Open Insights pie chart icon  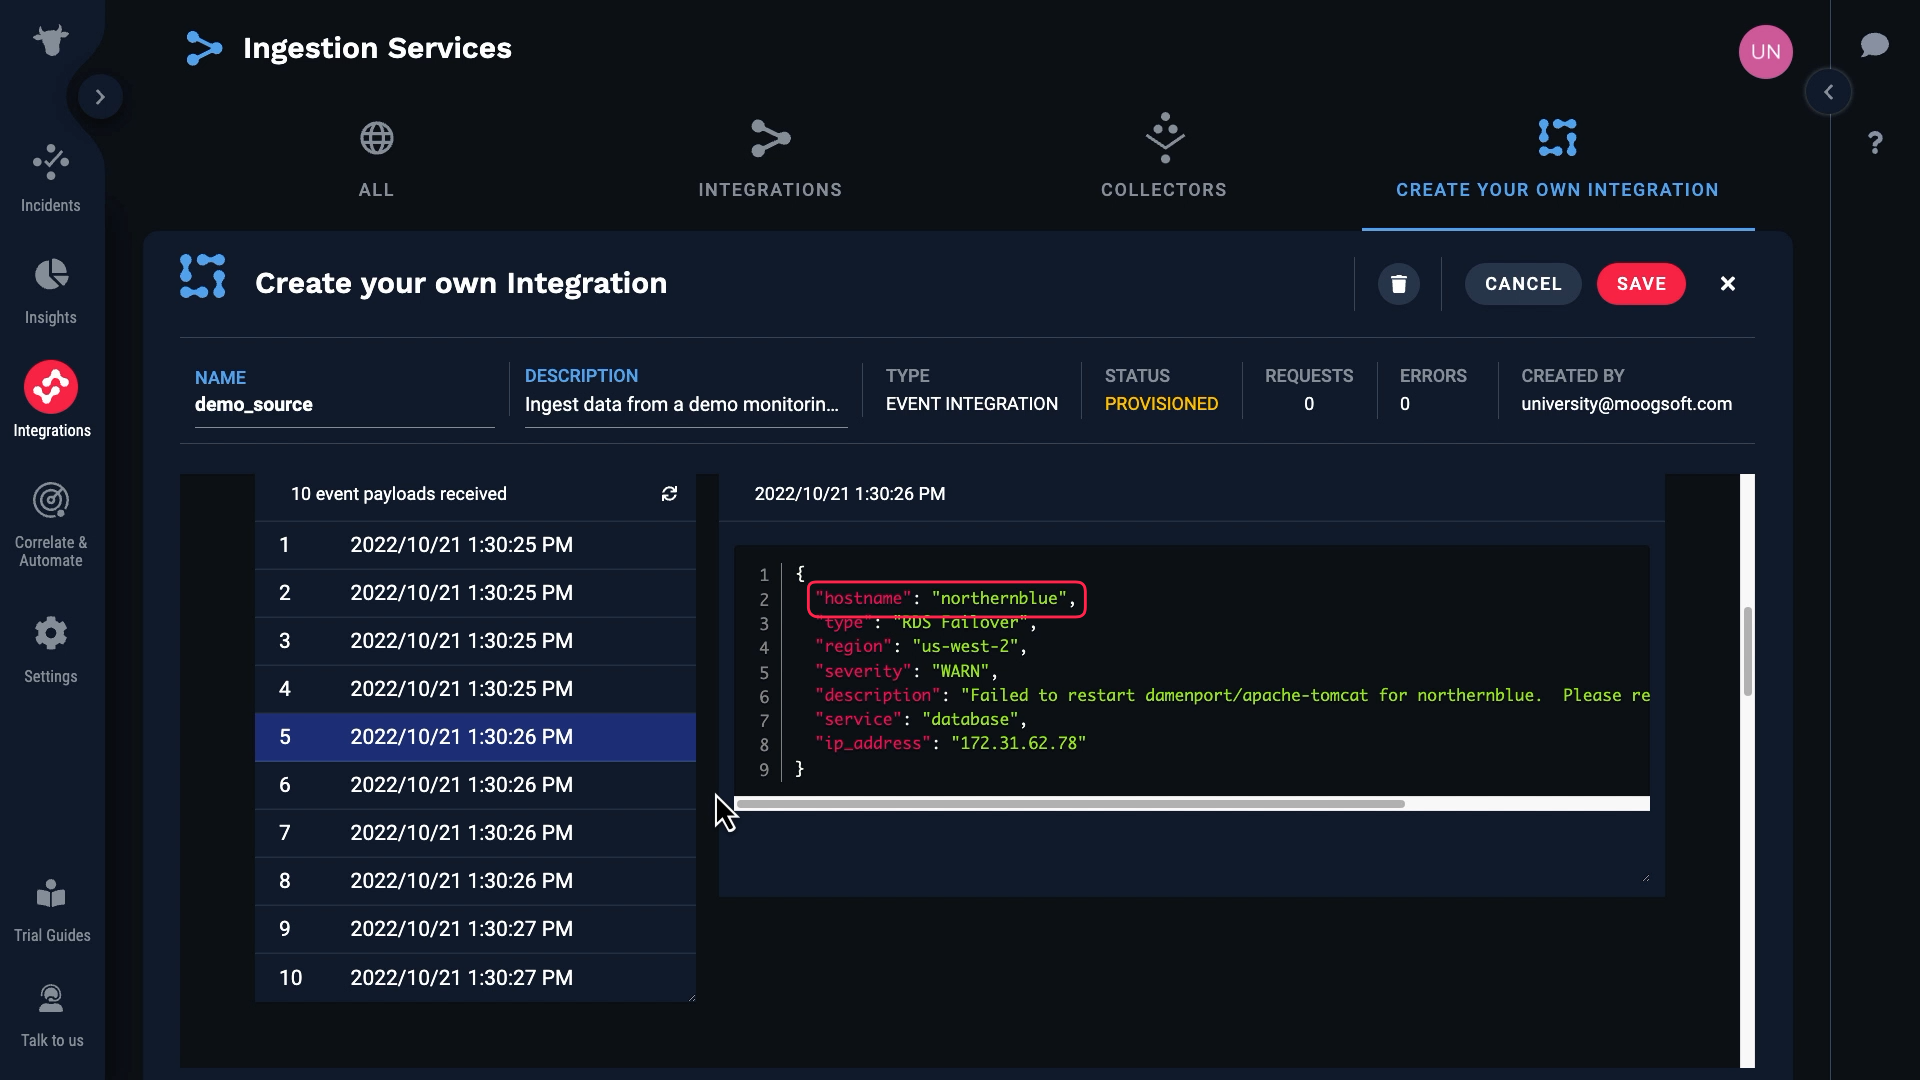click(50, 275)
